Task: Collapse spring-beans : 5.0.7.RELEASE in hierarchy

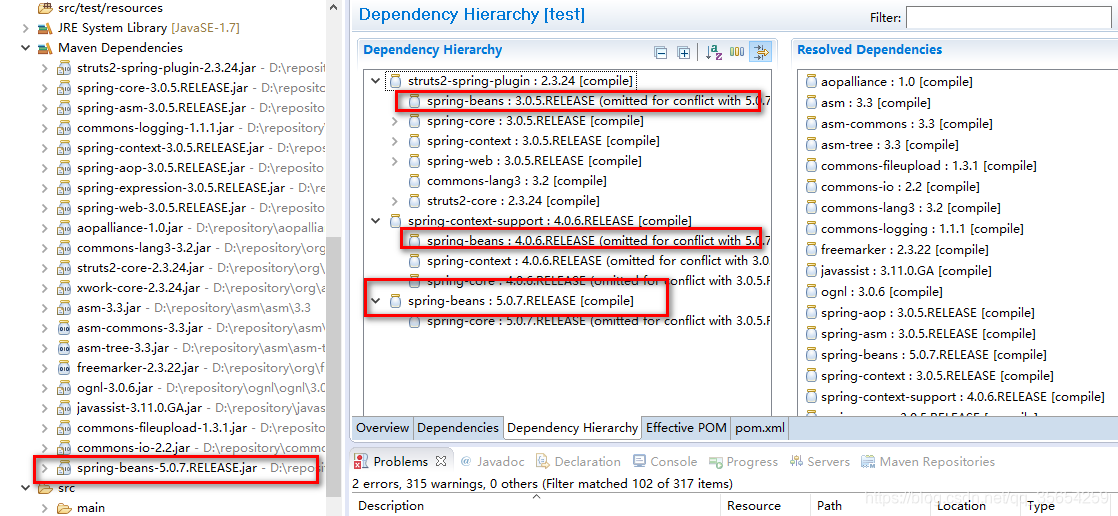Action: coord(376,301)
